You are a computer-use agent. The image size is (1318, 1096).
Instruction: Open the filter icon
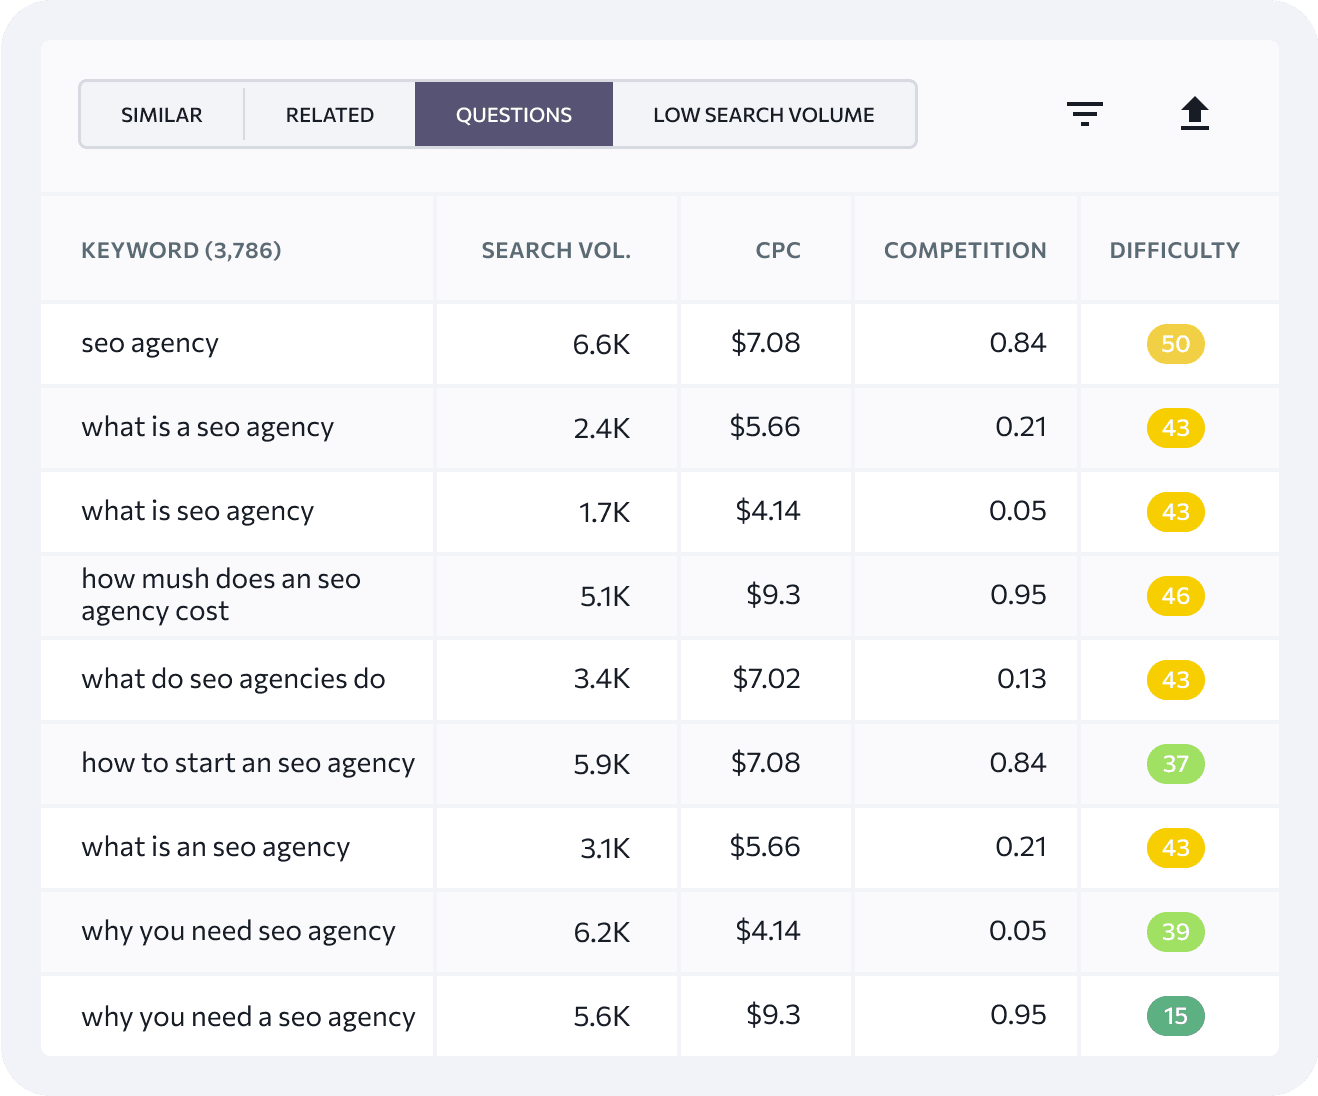coord(1084,114)
